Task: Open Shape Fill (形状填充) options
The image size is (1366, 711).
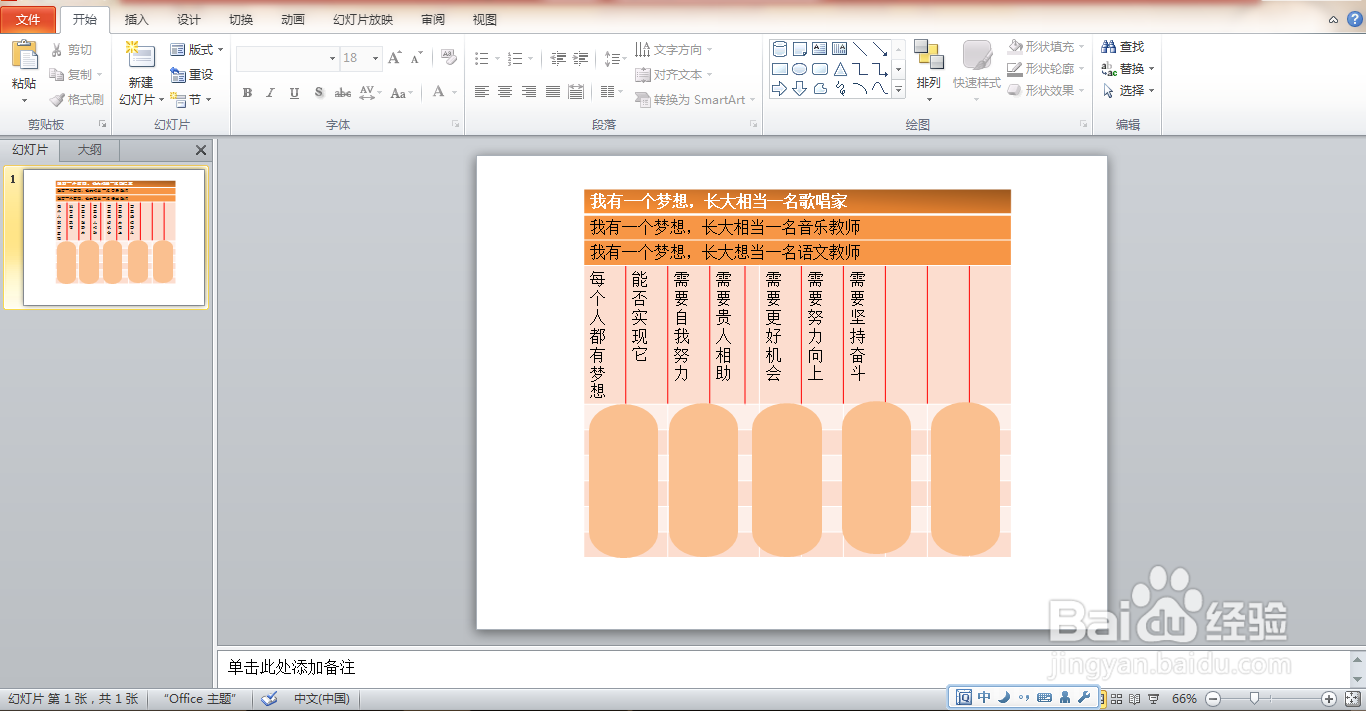Action: pyautogui.click(x=1046, y=47)
